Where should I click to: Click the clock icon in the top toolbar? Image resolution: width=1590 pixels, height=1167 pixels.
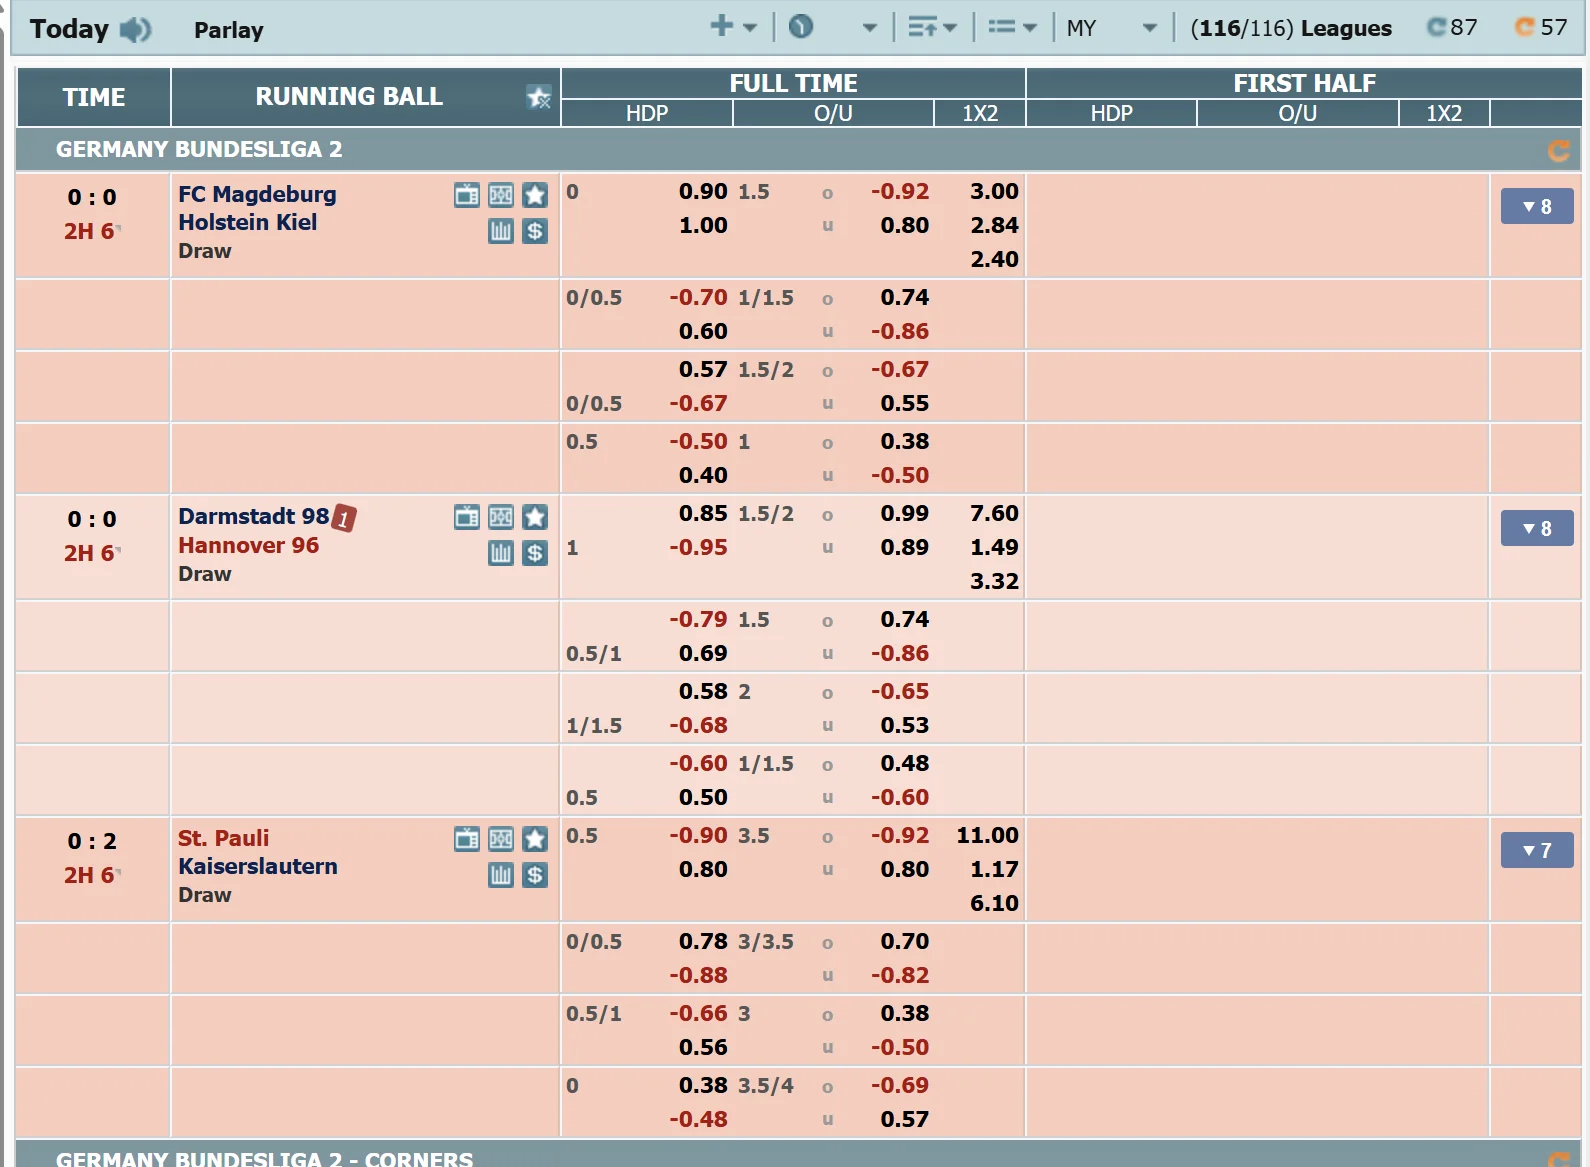click(801, 27)
